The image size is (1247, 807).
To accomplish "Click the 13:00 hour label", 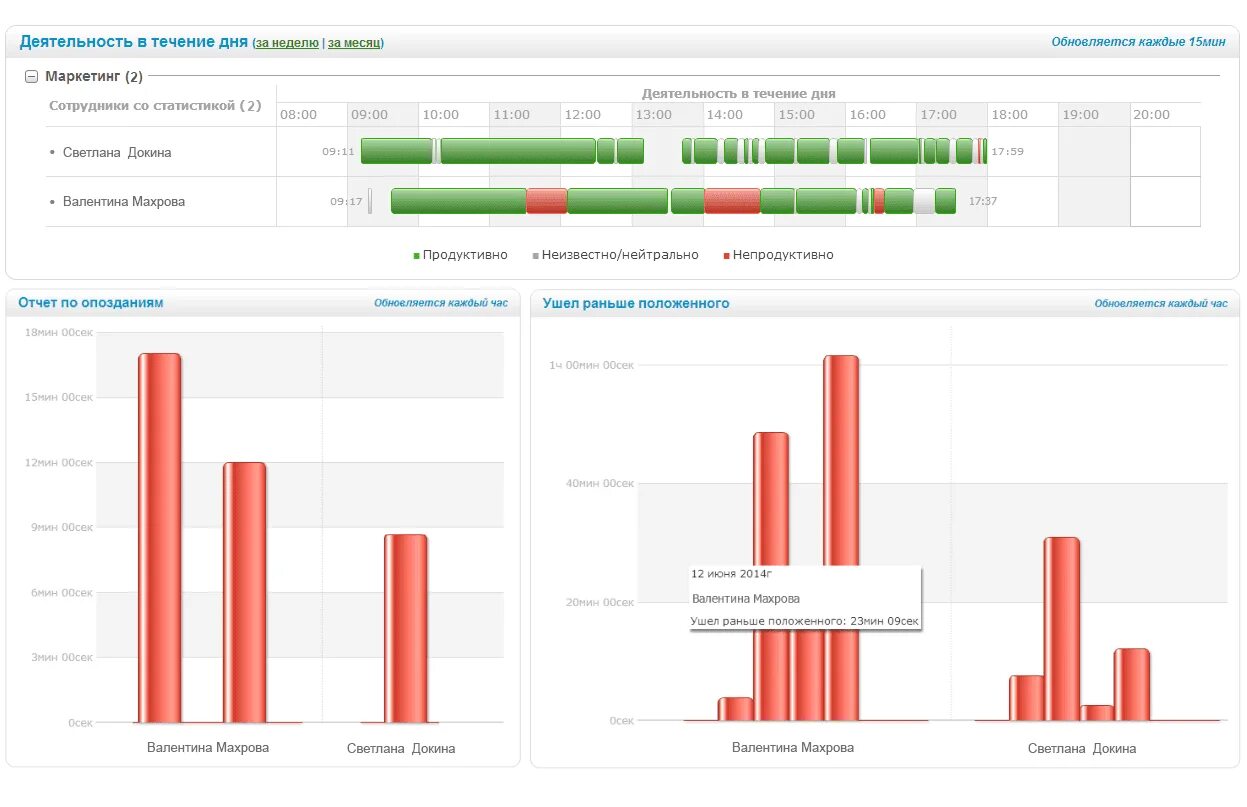I will [x=654, y=115].
